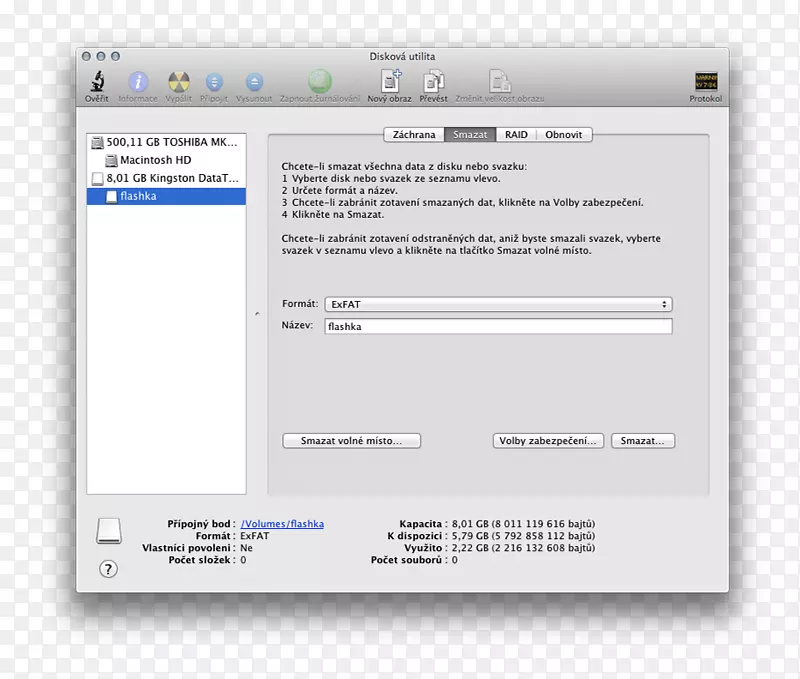Open Volby zabezpečení security options
The image size is (800, 679).
[x=548, y=440]
